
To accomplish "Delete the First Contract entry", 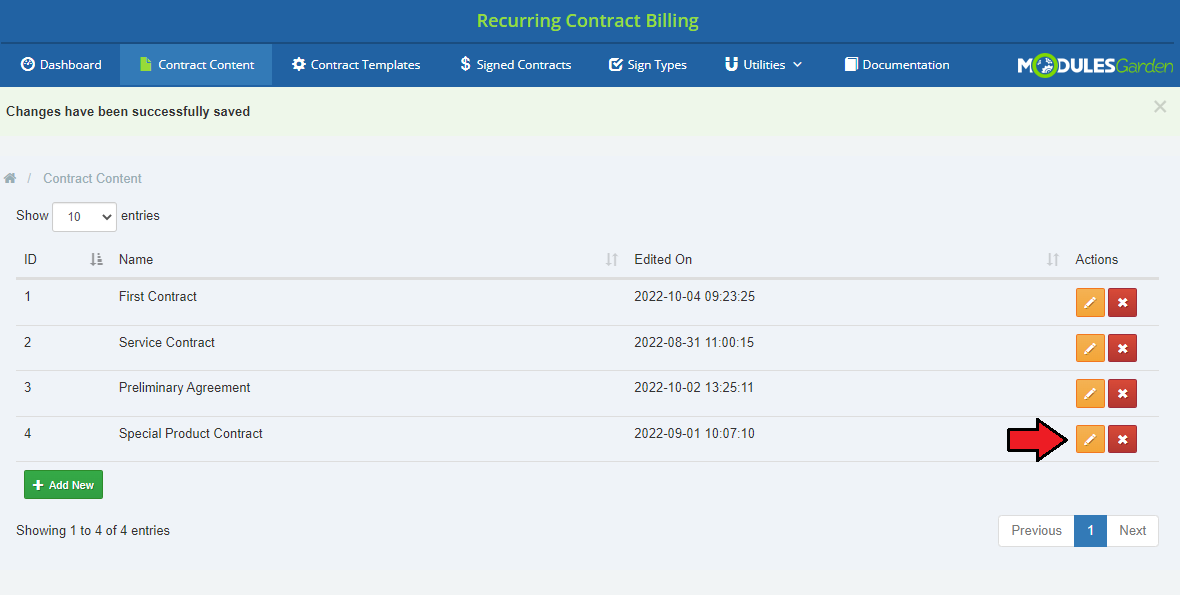I will click(1122, 302).
